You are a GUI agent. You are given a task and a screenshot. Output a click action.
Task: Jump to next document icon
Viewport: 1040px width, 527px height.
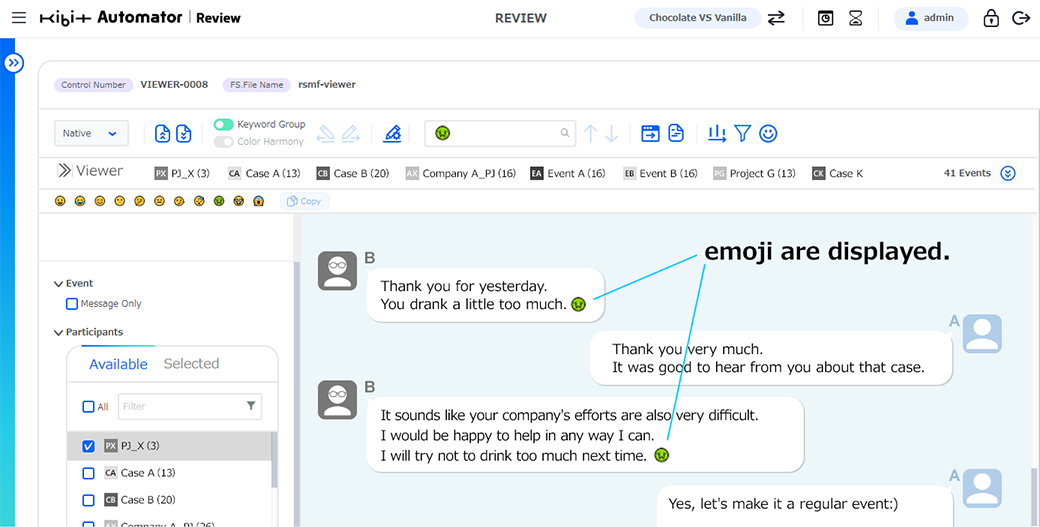[184, 133]
